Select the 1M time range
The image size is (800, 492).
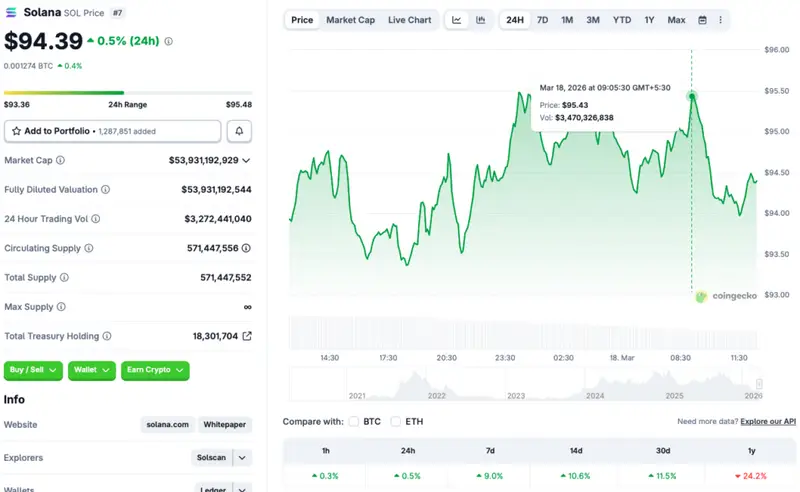point(567,20)
